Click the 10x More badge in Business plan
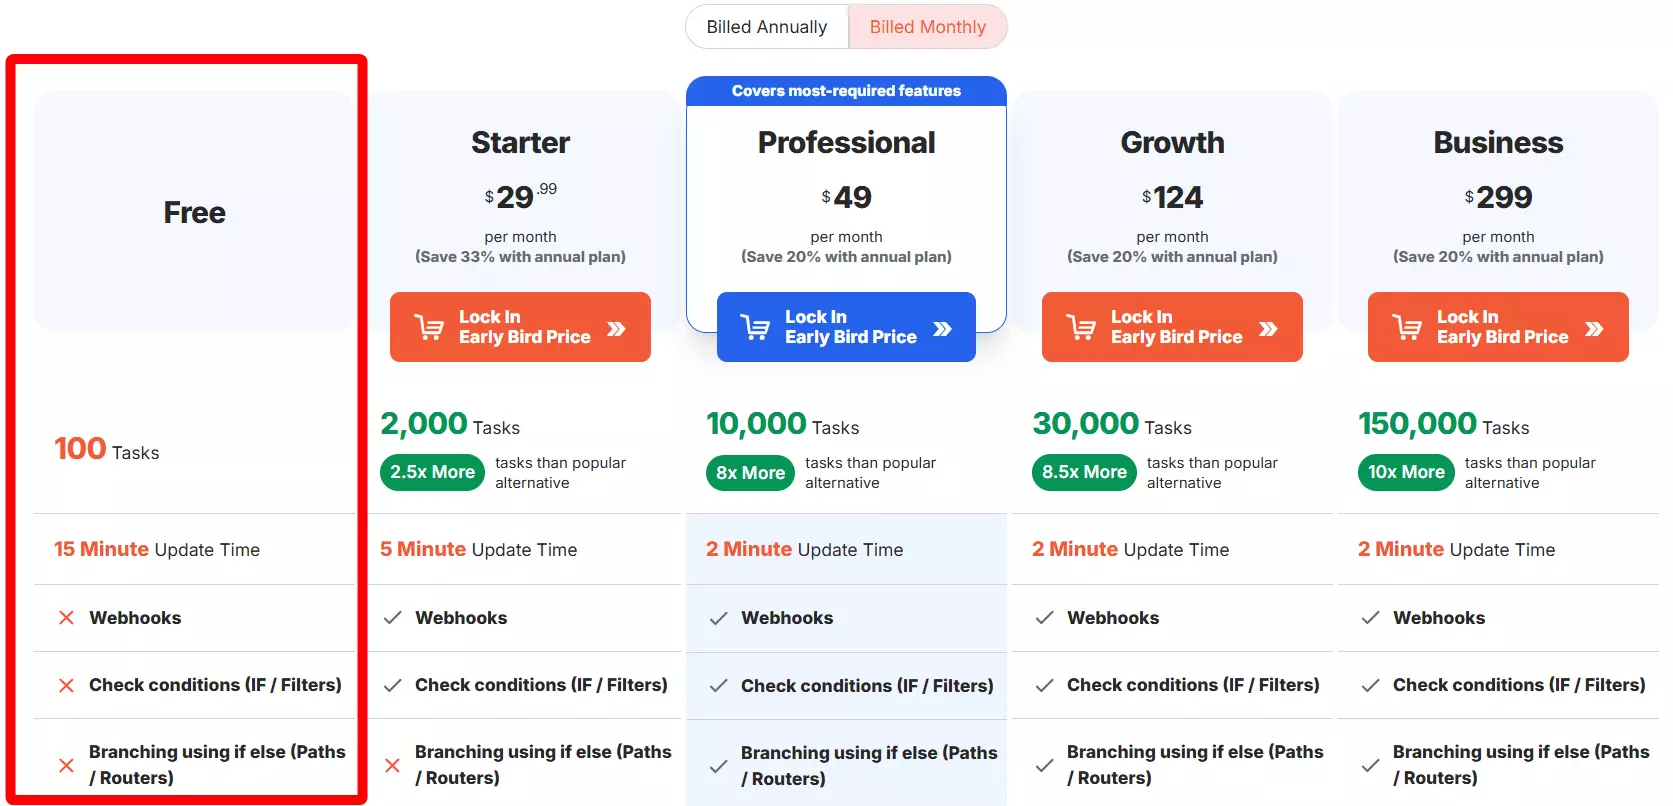The width and height of the screenshot is (1673, 806). click(x=1406, y=472)
